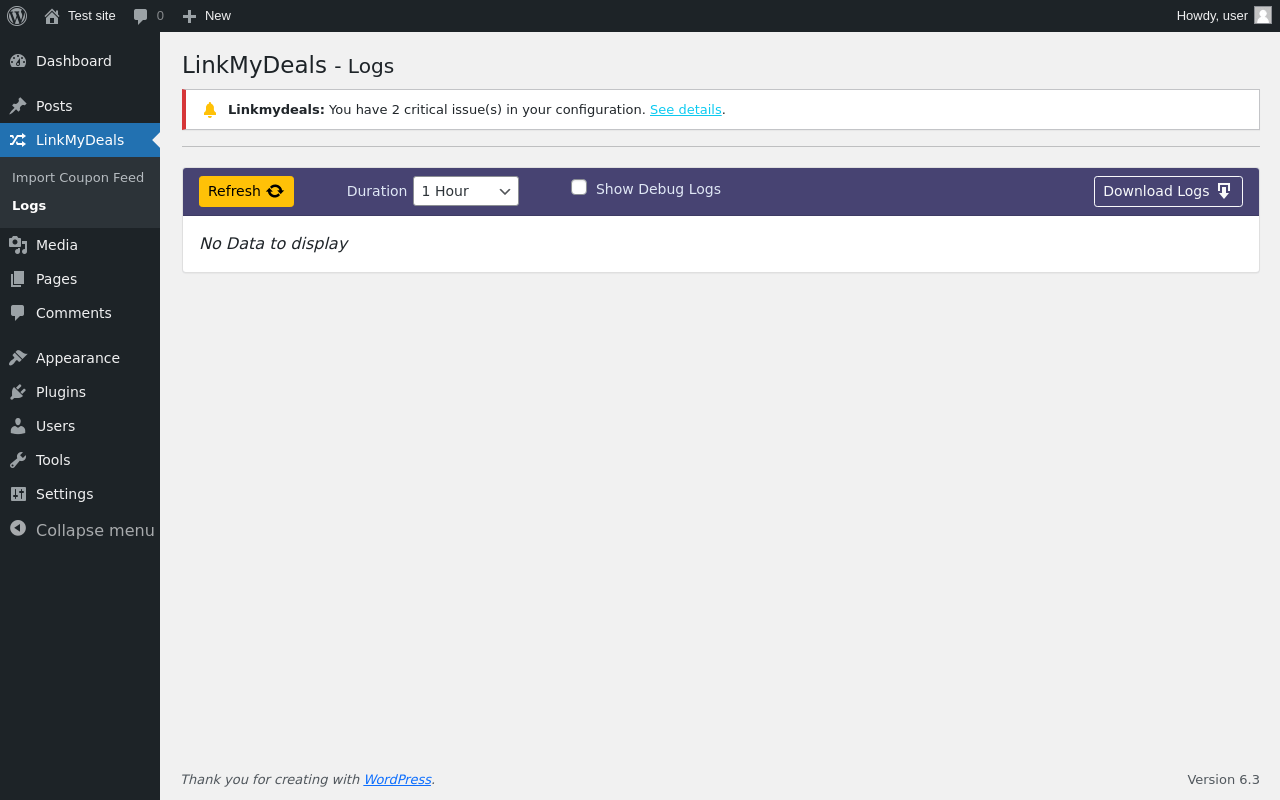Viewport: 1280px width, 800px height.
Task: Click the Plugins plug icon
Action: point(18,392)
